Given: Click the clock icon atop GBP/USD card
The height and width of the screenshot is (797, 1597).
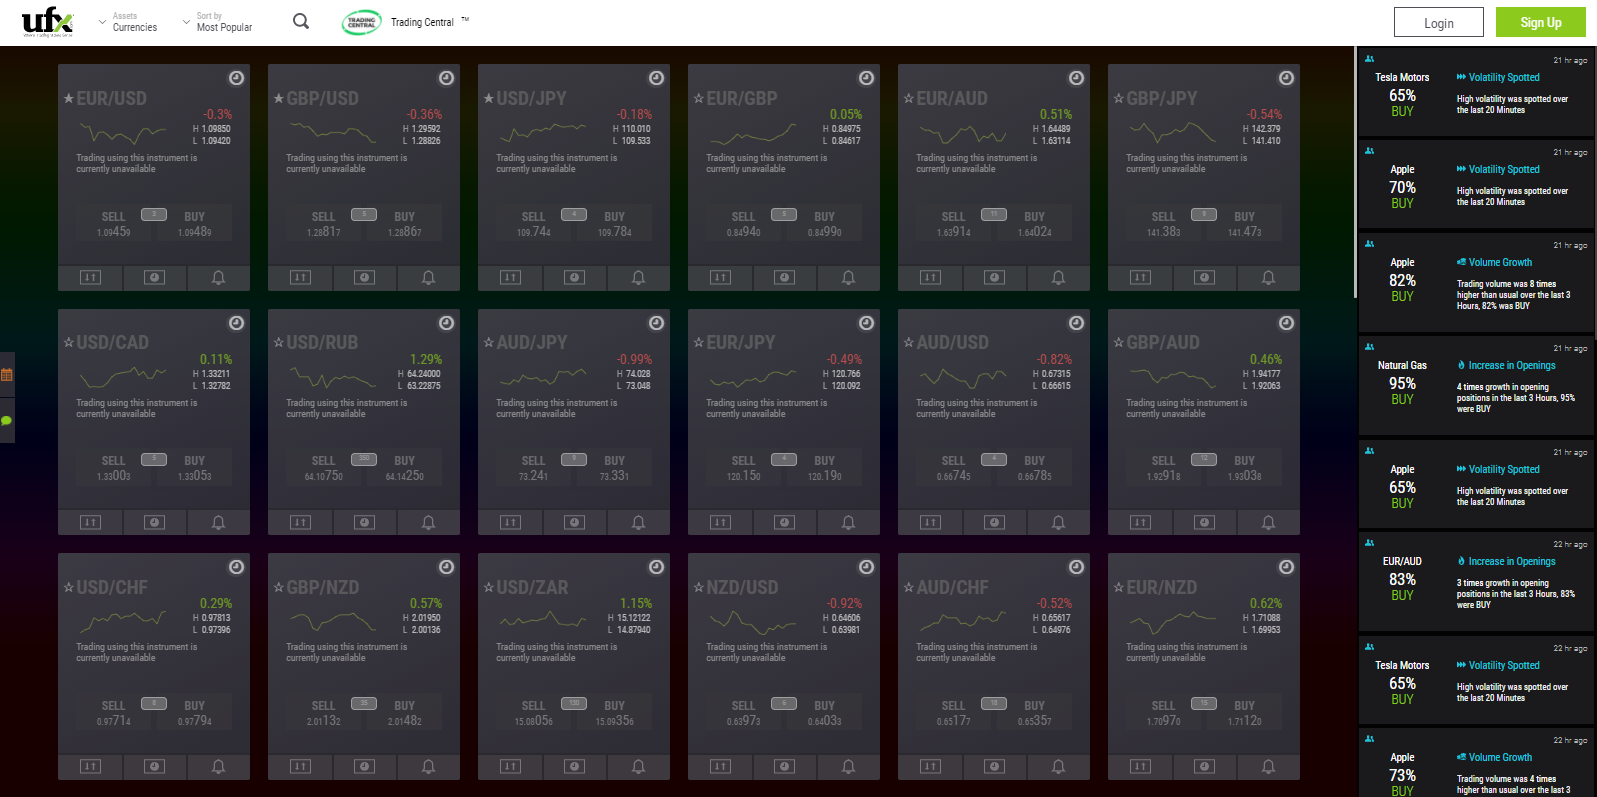Looking at the screenshot, I should click(446, 78).
